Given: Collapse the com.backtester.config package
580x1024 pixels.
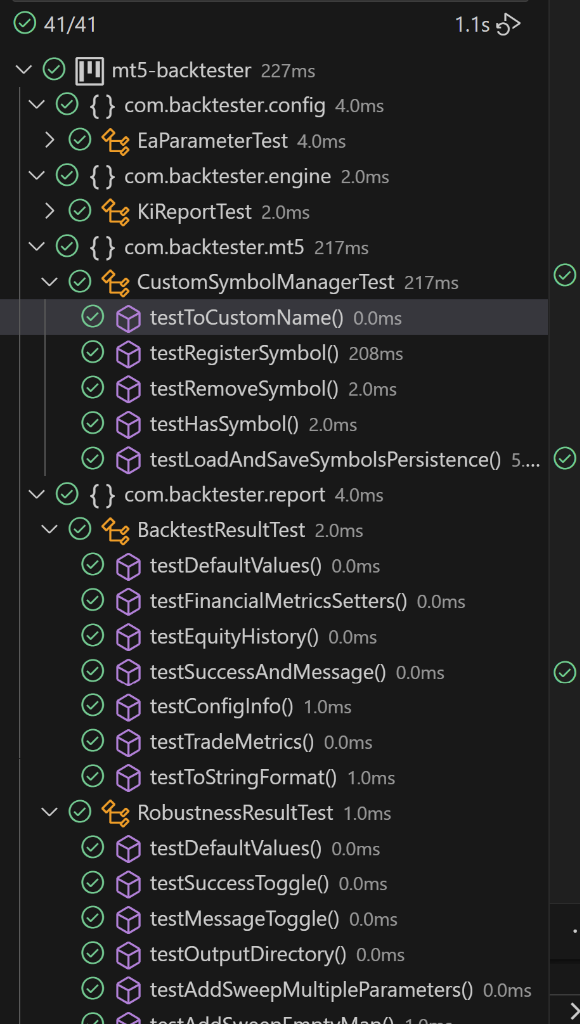Looking at the screenshot, I should pos(37,104).
